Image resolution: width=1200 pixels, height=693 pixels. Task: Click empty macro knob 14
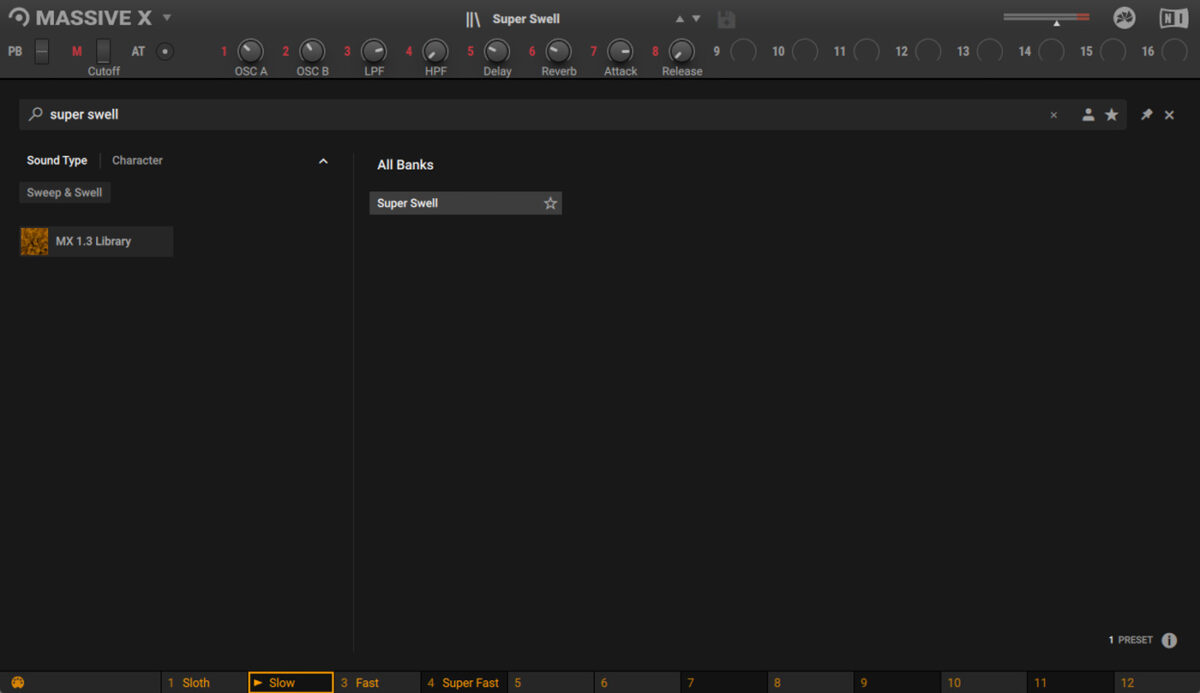(1051, 51)
